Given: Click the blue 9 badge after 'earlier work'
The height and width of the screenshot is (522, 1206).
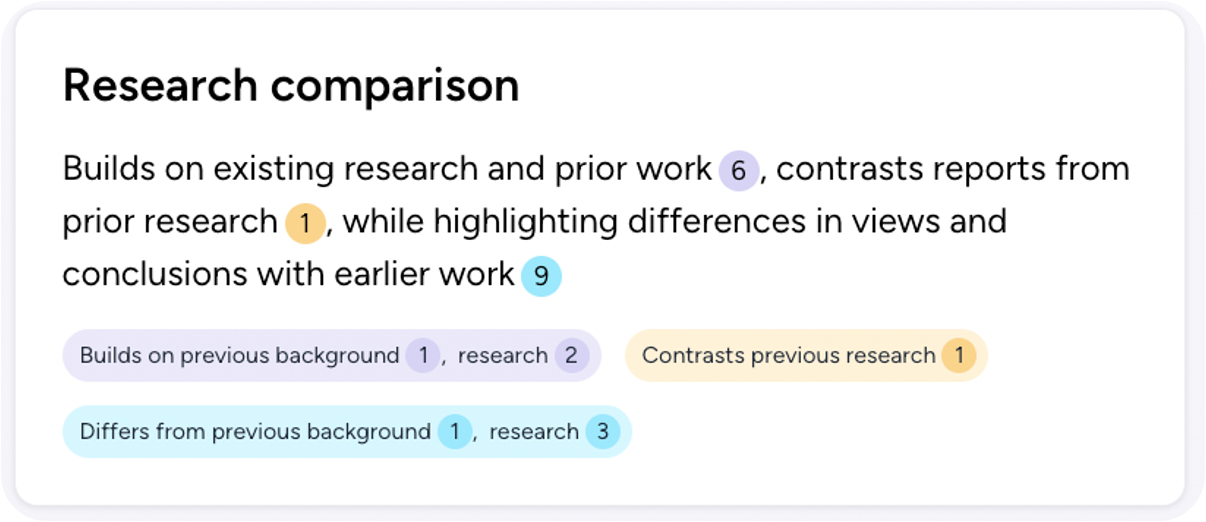Looking at the screenshot, I should 541,276.
